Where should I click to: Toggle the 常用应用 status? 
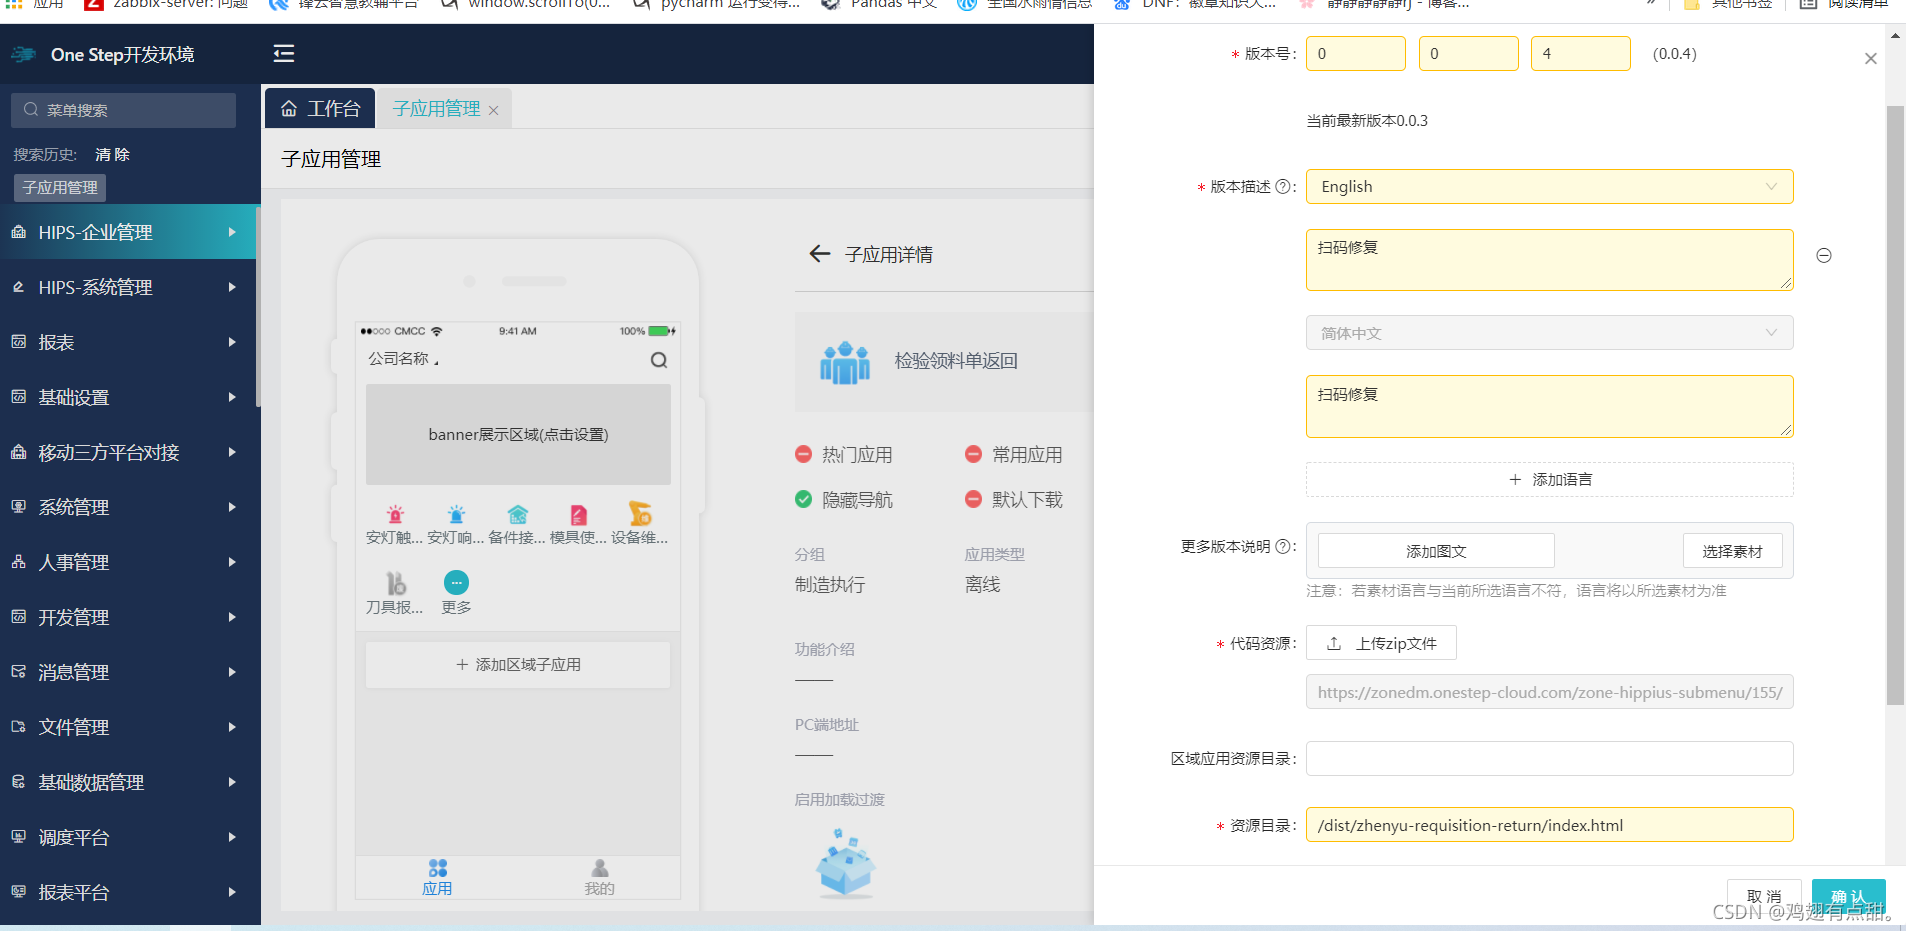click(973, 454)
